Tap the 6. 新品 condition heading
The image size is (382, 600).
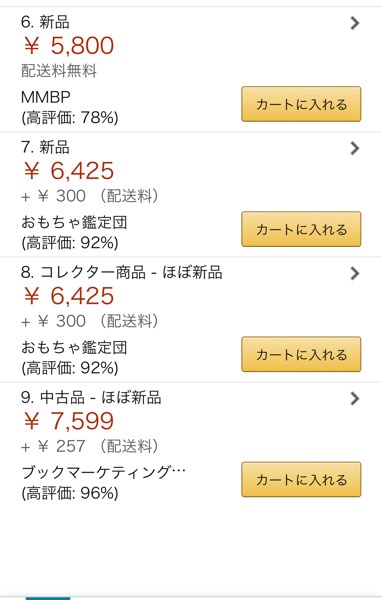45,22
